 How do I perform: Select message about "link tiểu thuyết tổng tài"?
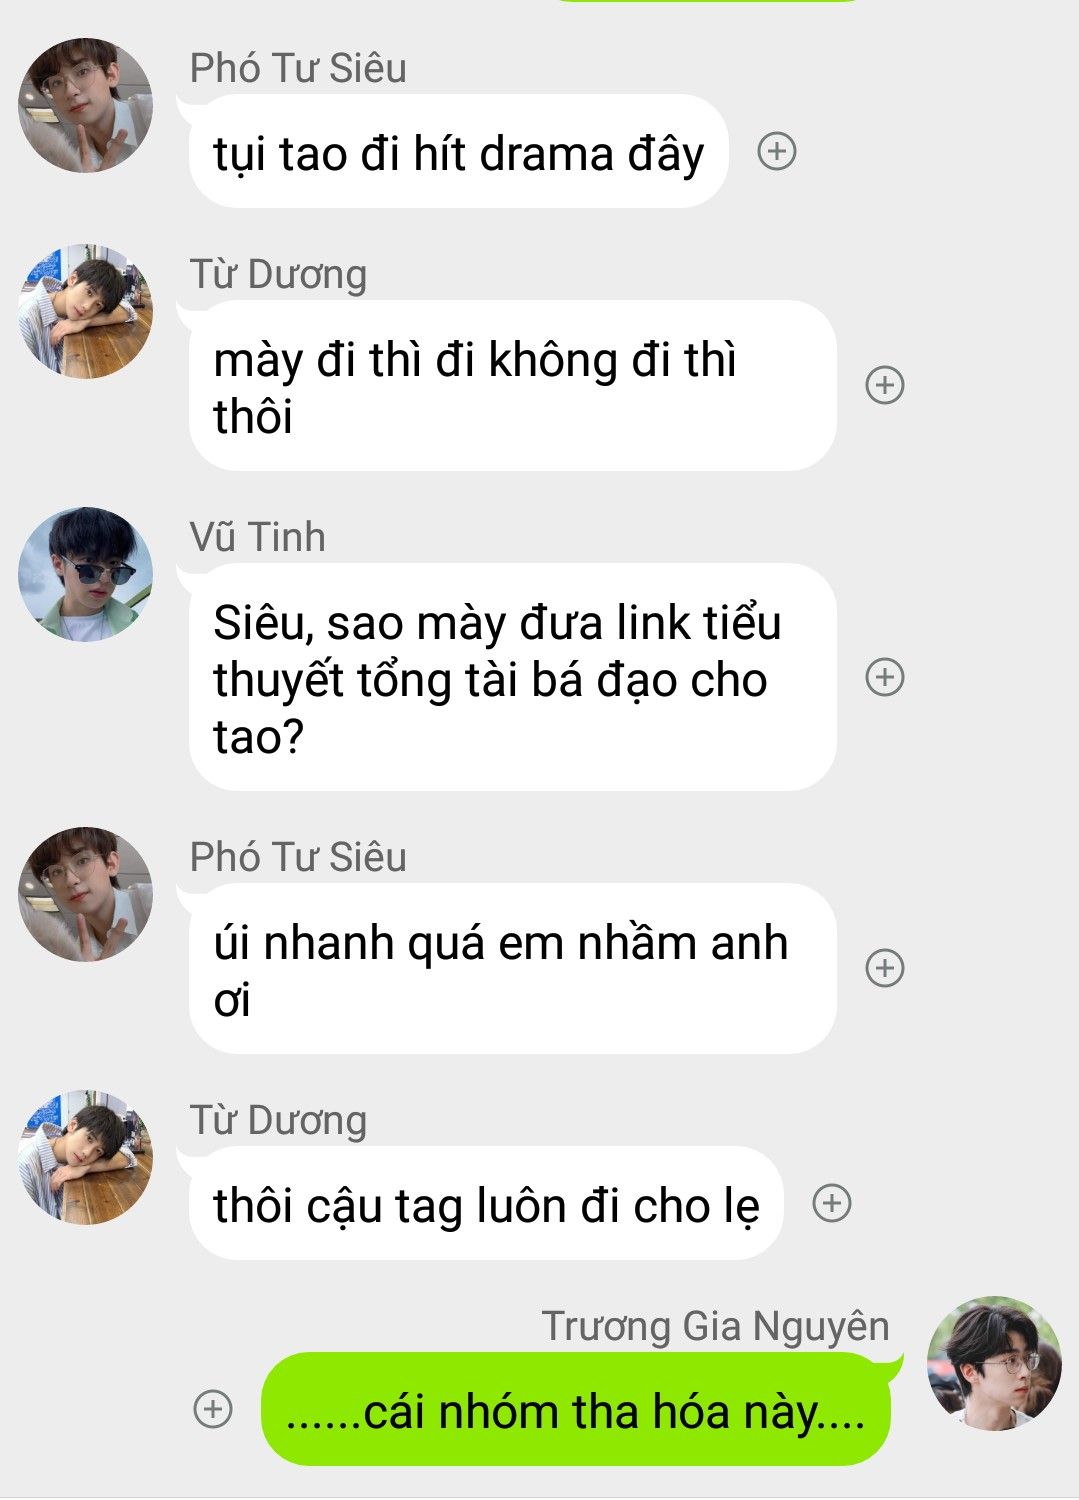[x=512, y=678]
